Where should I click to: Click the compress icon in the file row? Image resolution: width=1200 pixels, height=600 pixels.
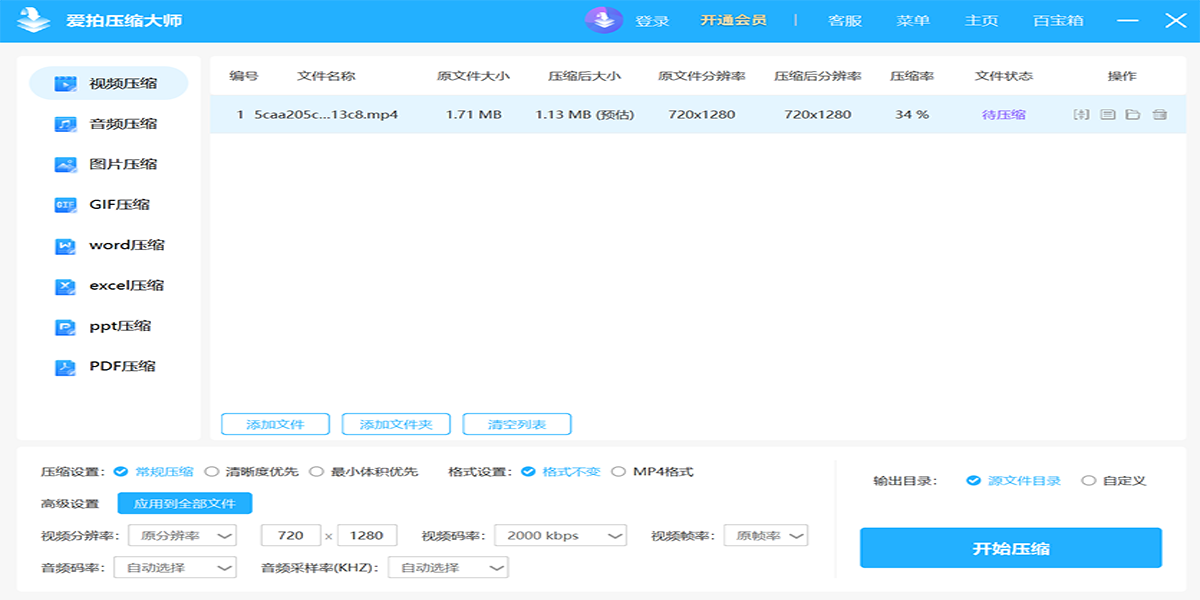[x=1081, y=115]
